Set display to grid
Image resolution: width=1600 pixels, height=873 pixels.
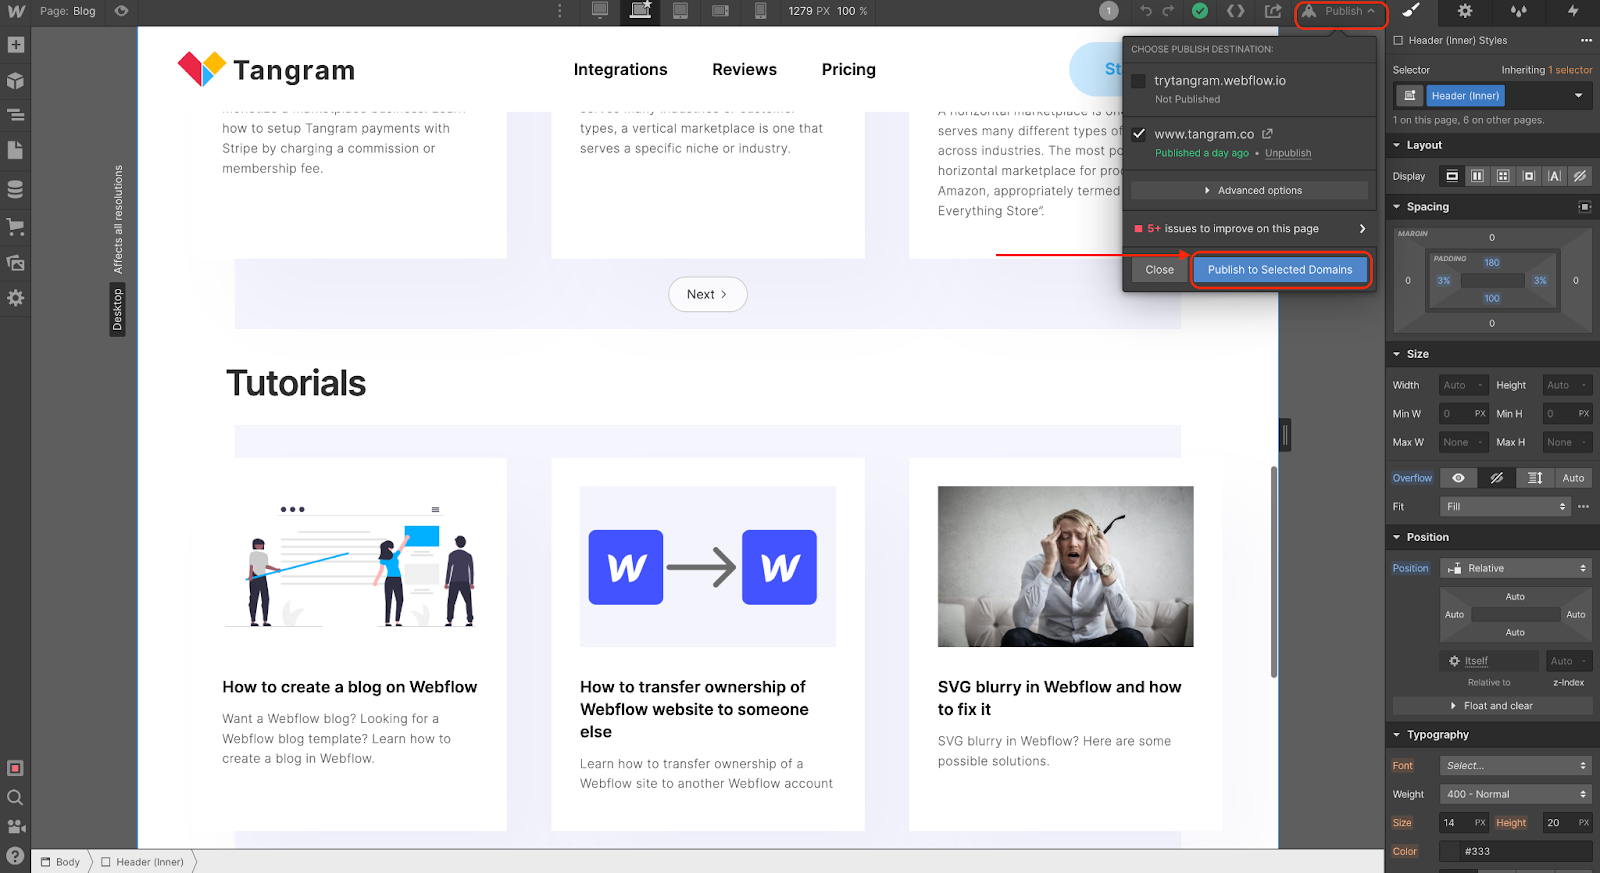[1503, 176]
